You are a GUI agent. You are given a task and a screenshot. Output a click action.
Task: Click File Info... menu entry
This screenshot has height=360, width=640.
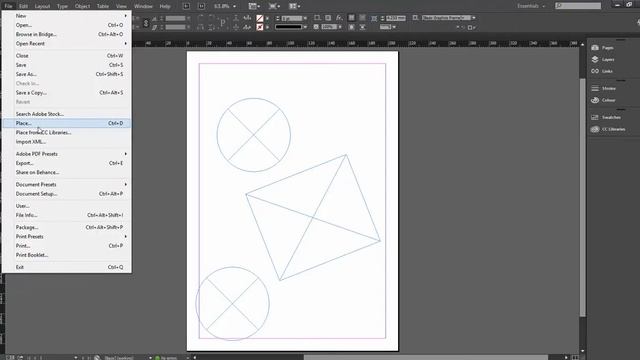point(67,215)
